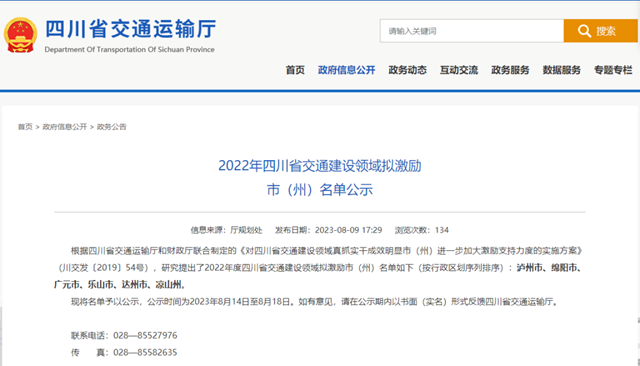Click 政务公告 breadcrumb link
Screen dimensions: 640x366
click(111, 127)
